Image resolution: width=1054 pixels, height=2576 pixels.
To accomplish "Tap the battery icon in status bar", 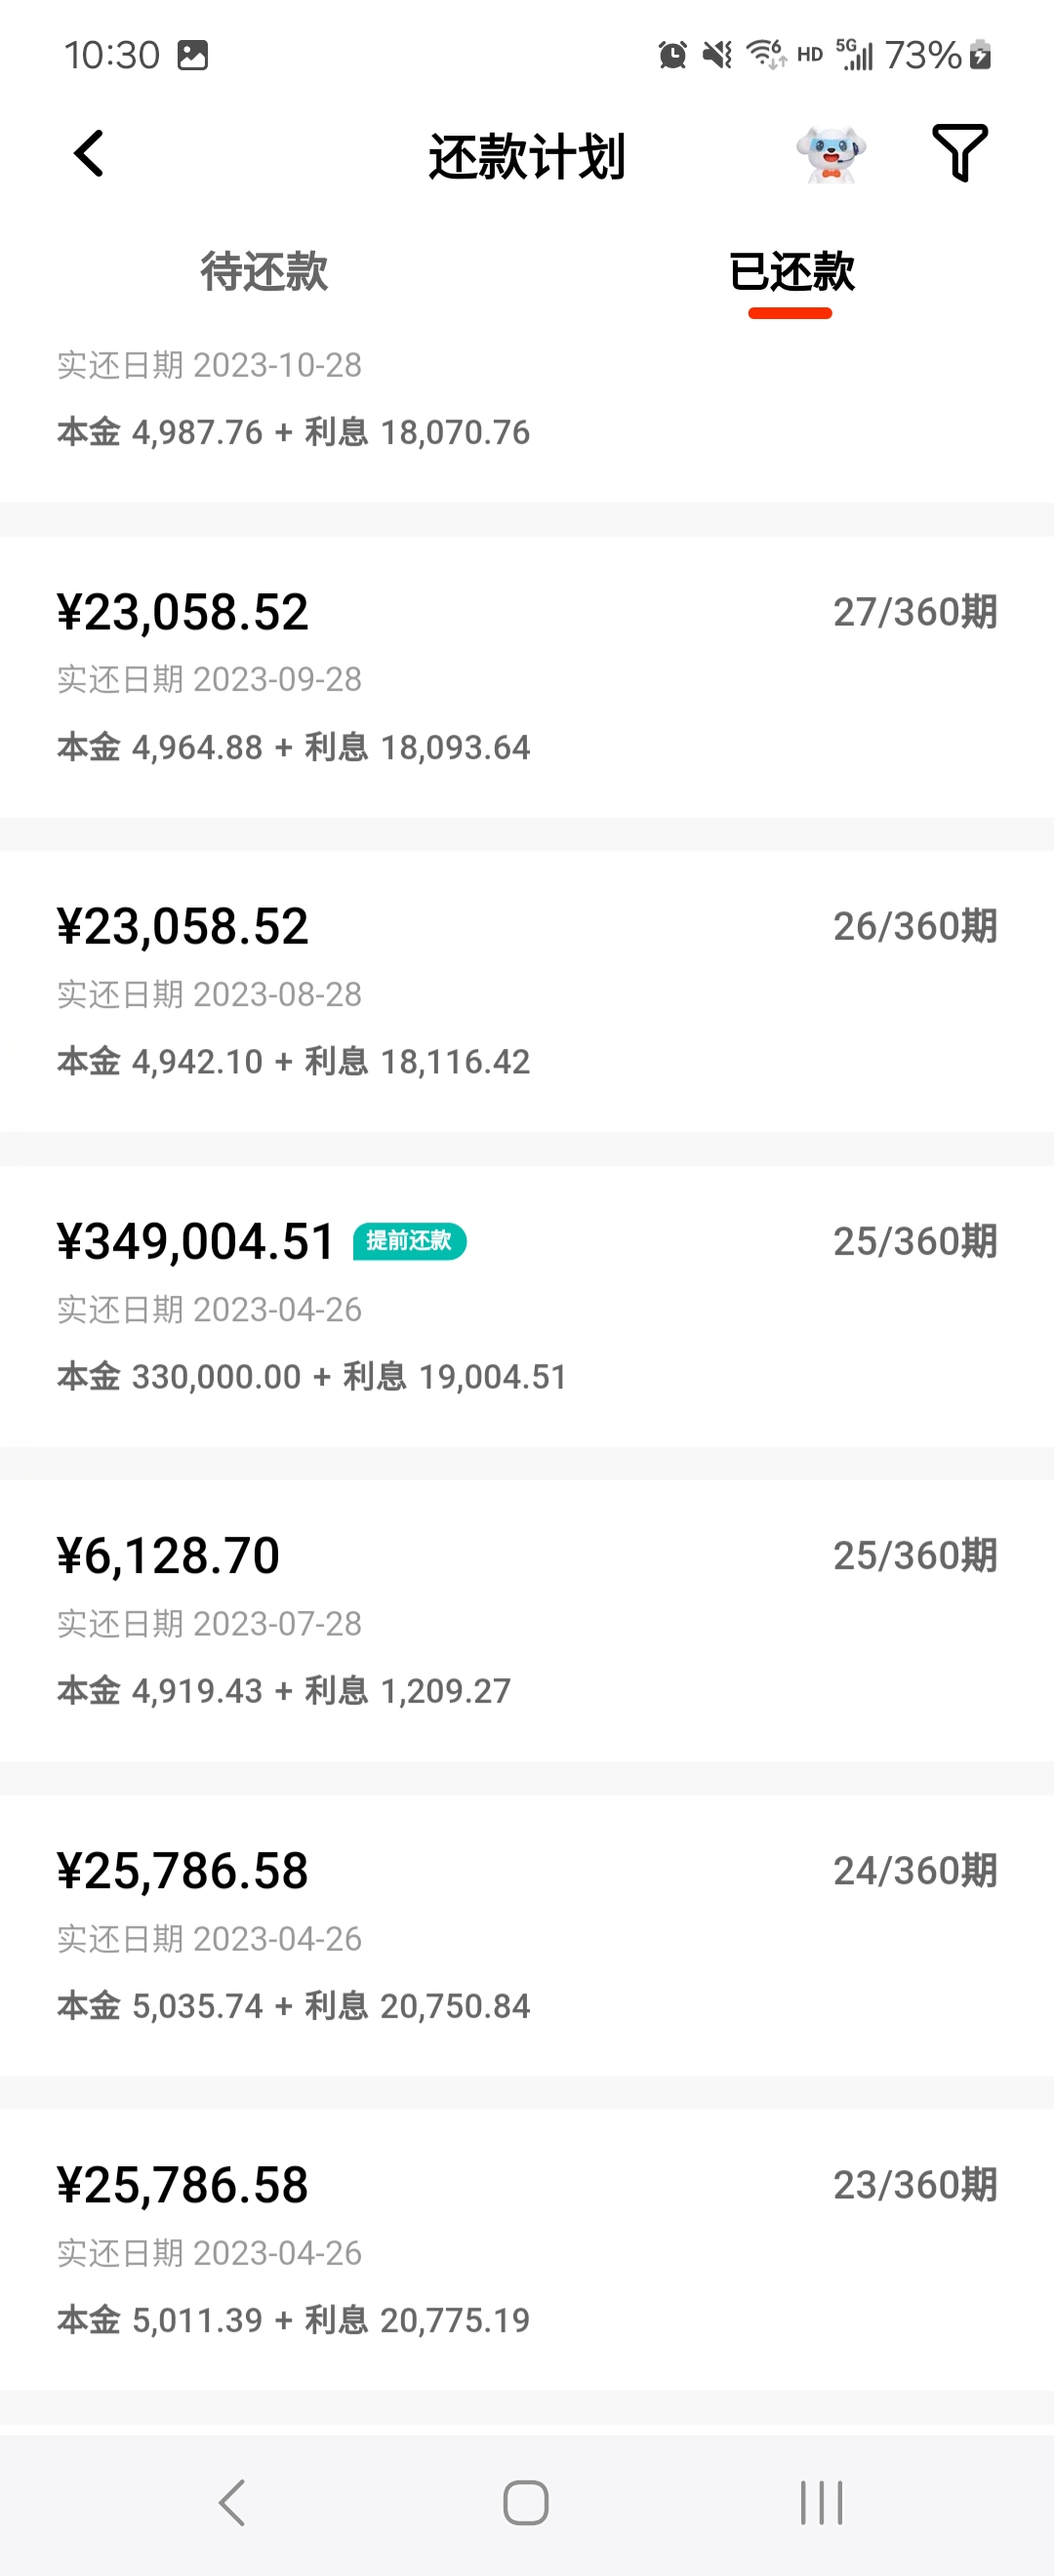I will pyautogui.click(x=981, y=55).
